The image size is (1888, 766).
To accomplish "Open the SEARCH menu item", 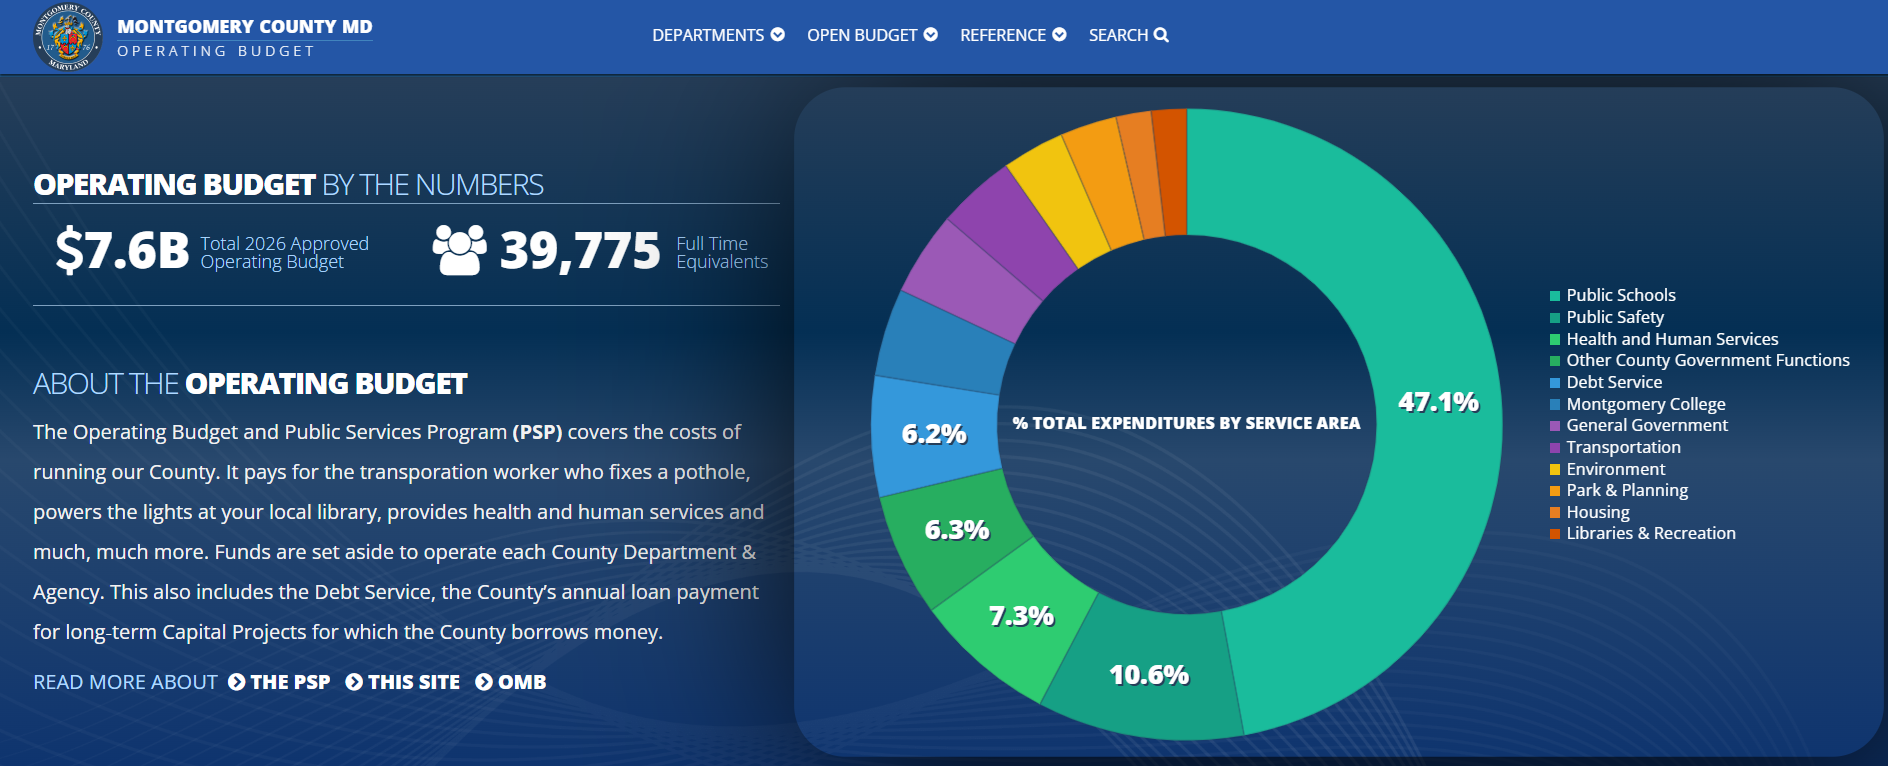I will tap(1118, 35).
